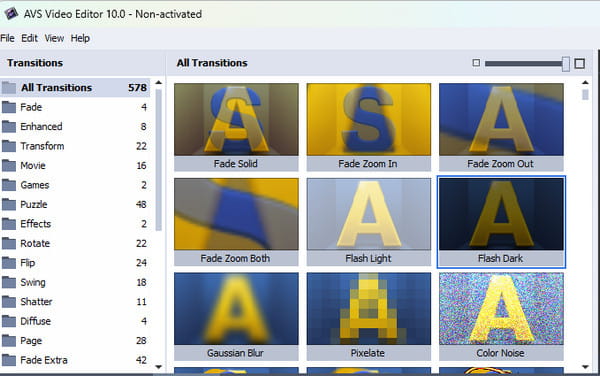Choose the Color Noise transition thumbnail

coord(501,316)
